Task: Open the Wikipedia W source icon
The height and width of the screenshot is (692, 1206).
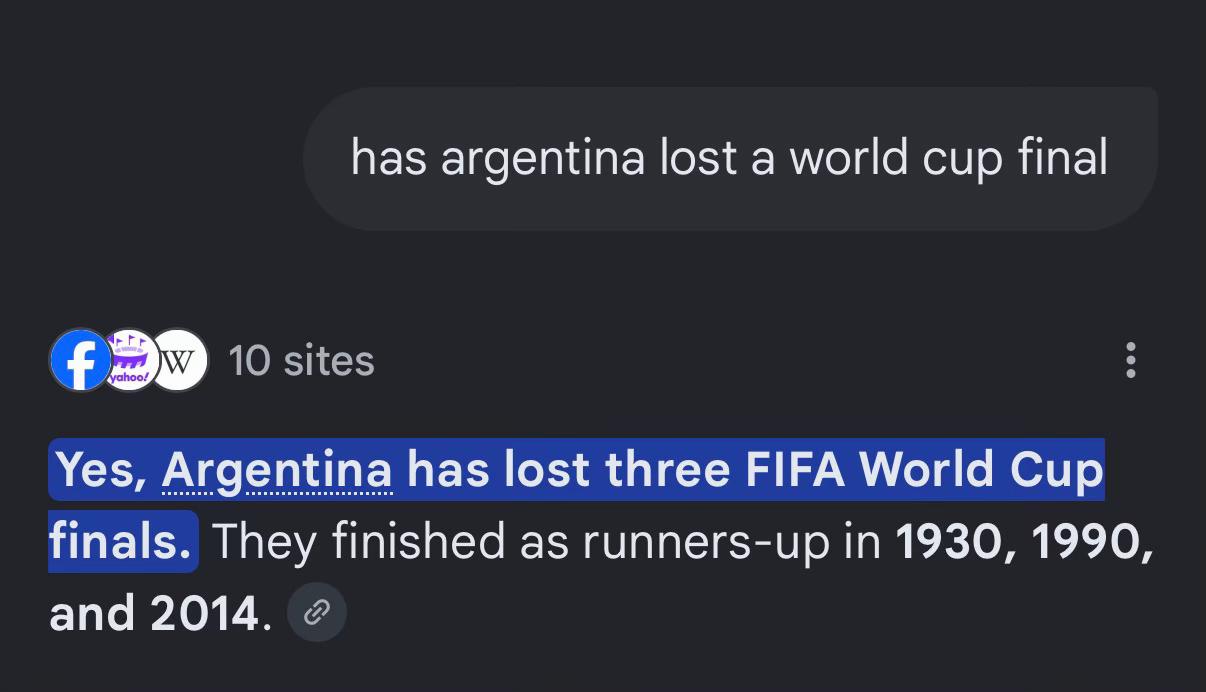Action: coord(178,360)
